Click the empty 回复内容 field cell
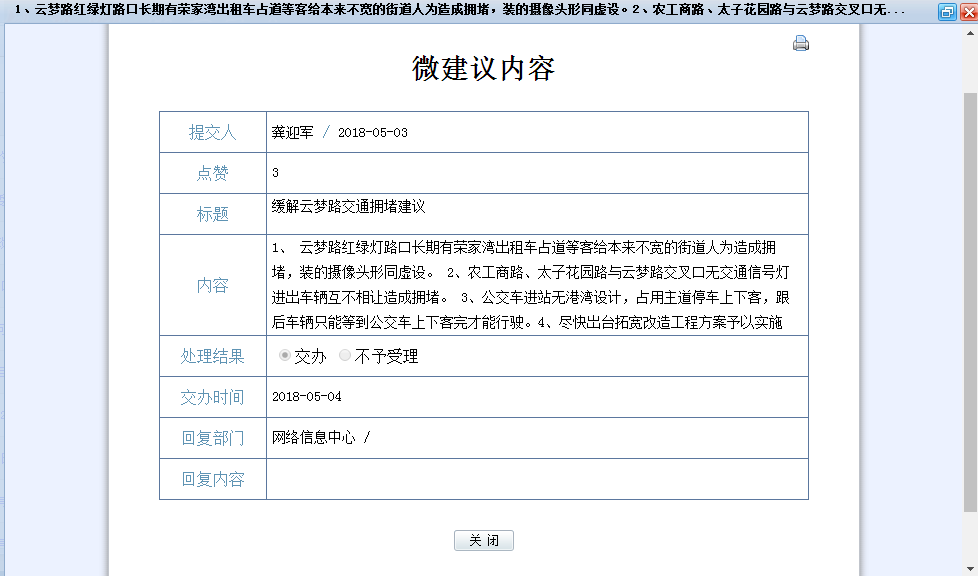 point(536,479)
